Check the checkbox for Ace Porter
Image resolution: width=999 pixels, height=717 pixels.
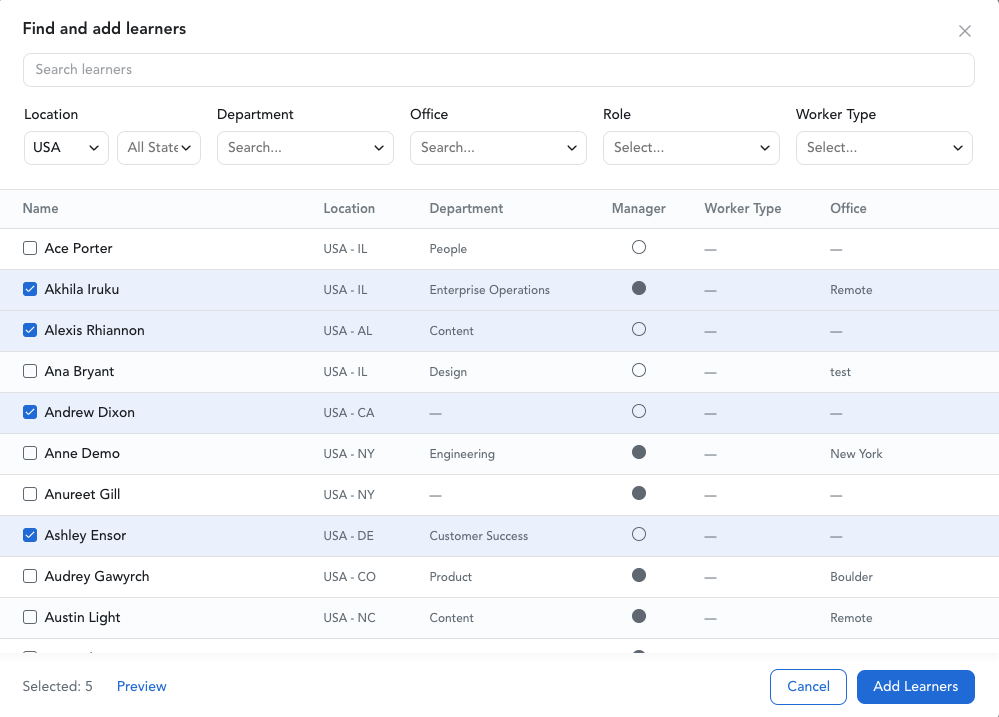point(30,248)
